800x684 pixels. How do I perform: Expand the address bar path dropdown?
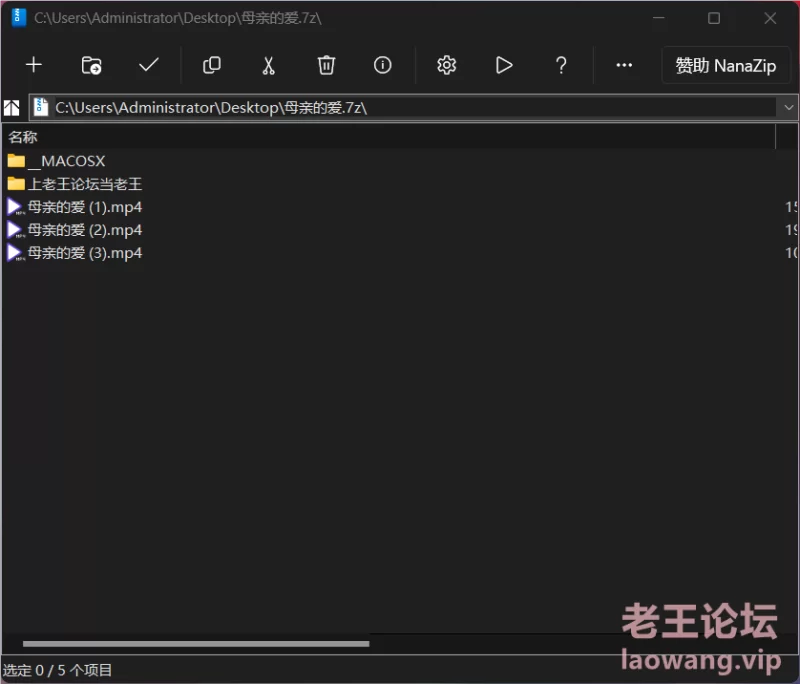(x=788, y=108)
